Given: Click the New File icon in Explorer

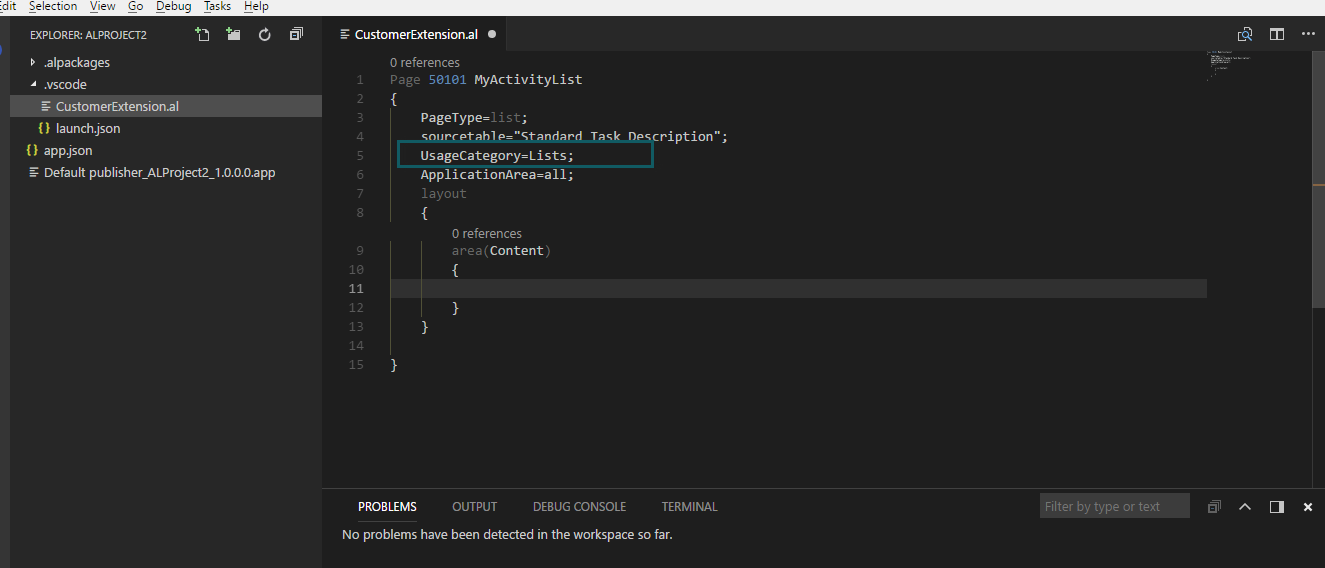Looking at the screenshot, I should pos(203,35).
